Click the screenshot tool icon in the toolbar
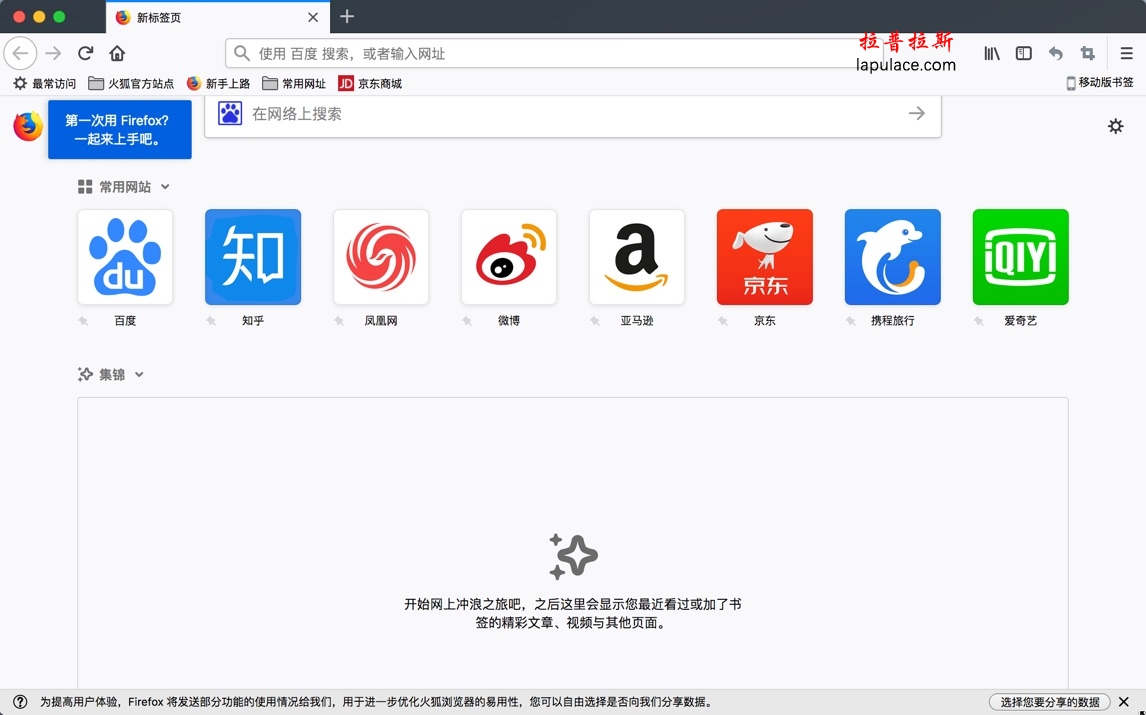The width and height of the screenshot is (1146, 715). coord(1087,53)
